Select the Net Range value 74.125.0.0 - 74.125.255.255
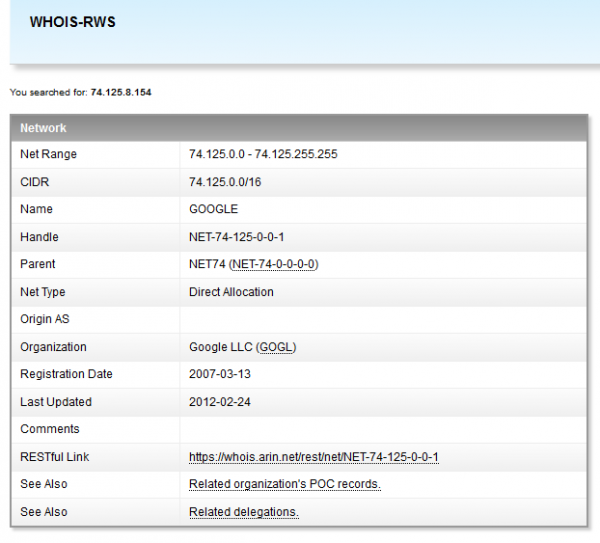Image resolution: width=600 pixels, height=543 pixels. (263, 155)
